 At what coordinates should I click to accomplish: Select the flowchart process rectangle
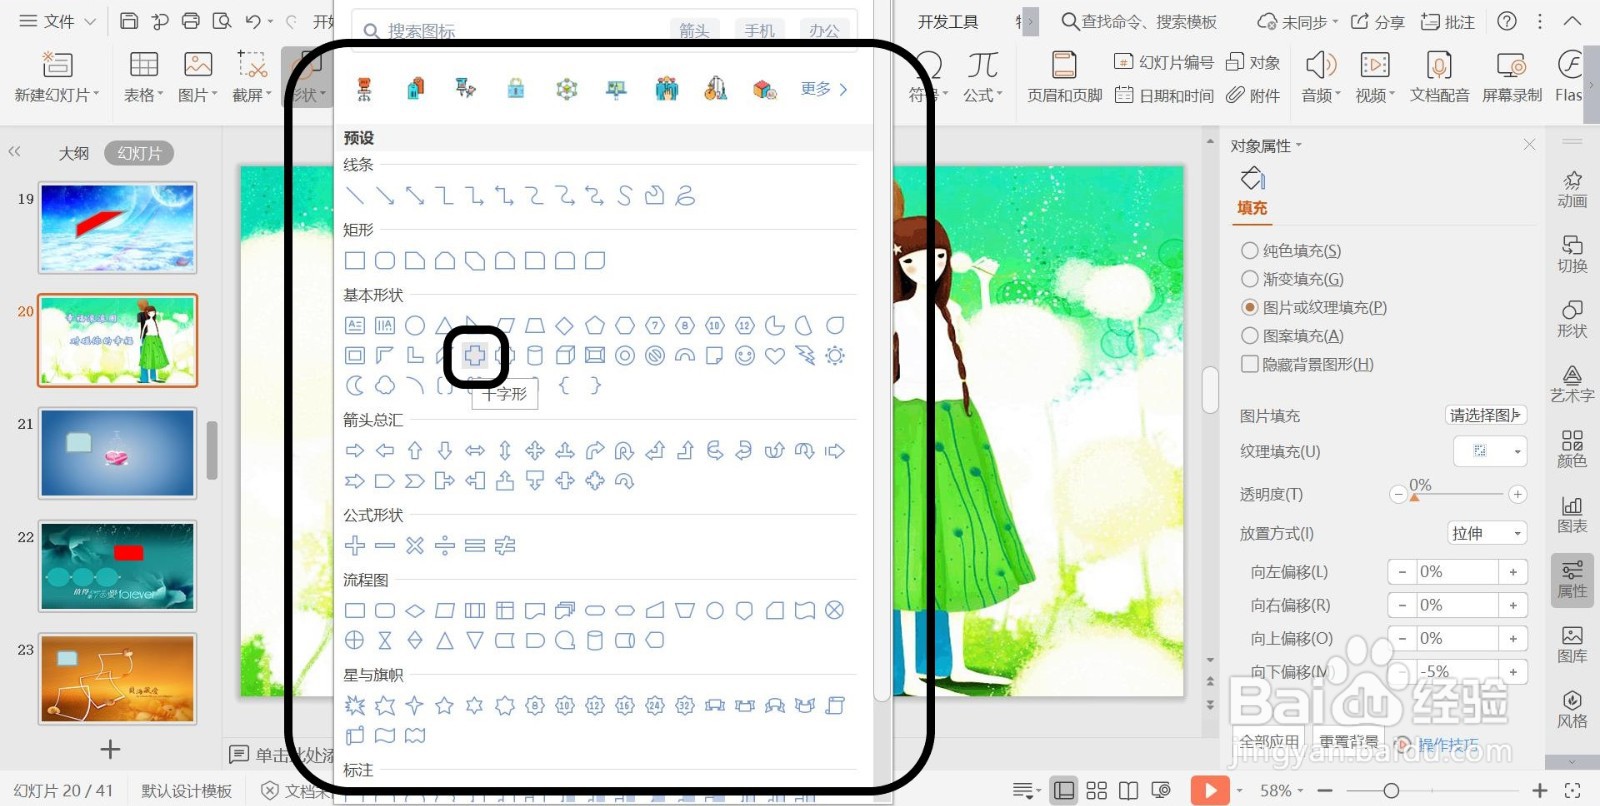point(355,610)
